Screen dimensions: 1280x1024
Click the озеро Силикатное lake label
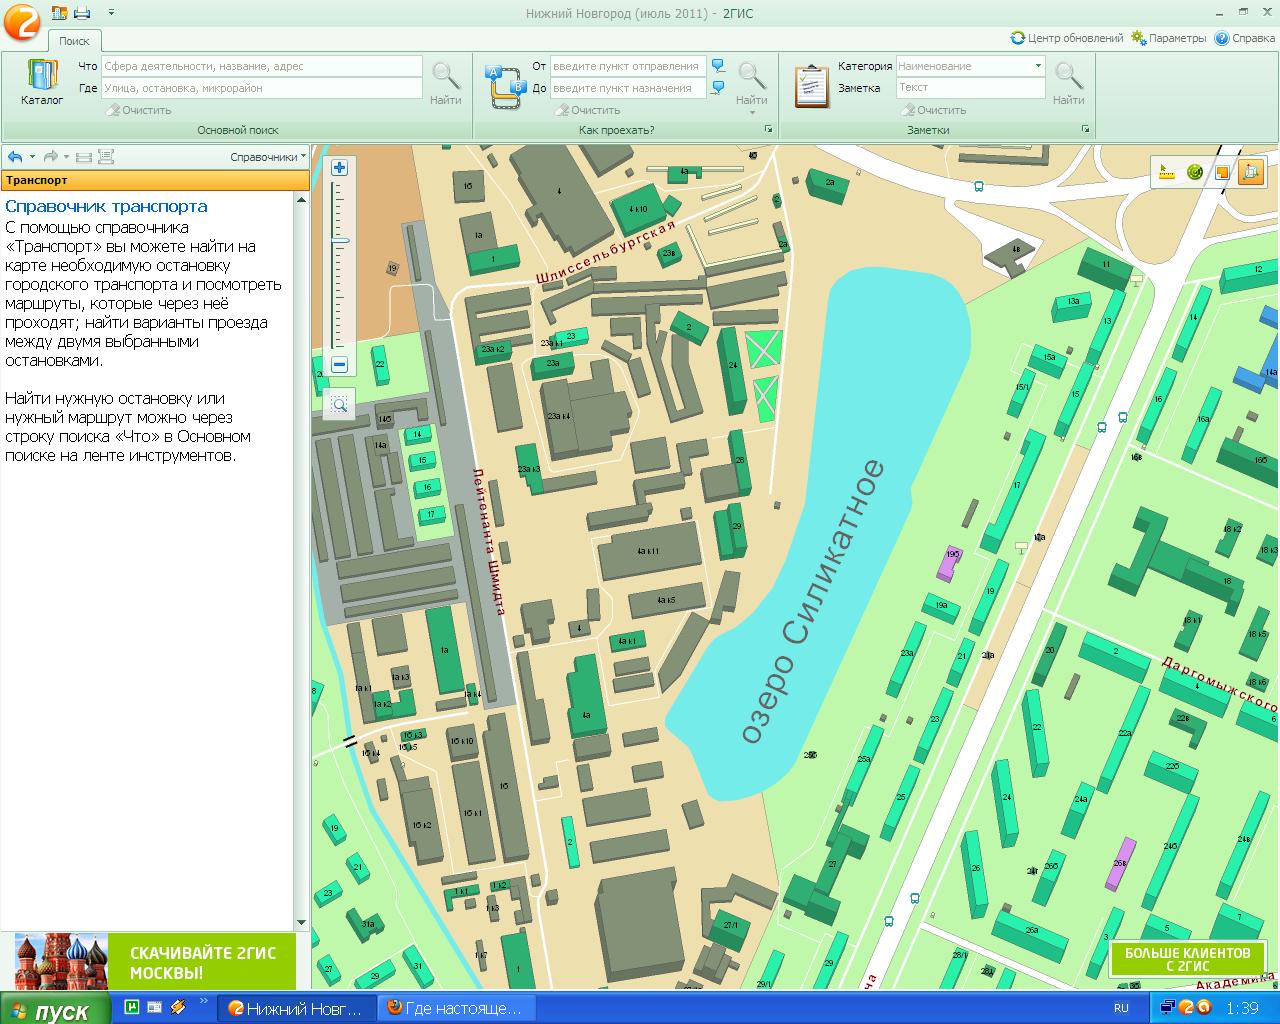[x=813, y=601]
